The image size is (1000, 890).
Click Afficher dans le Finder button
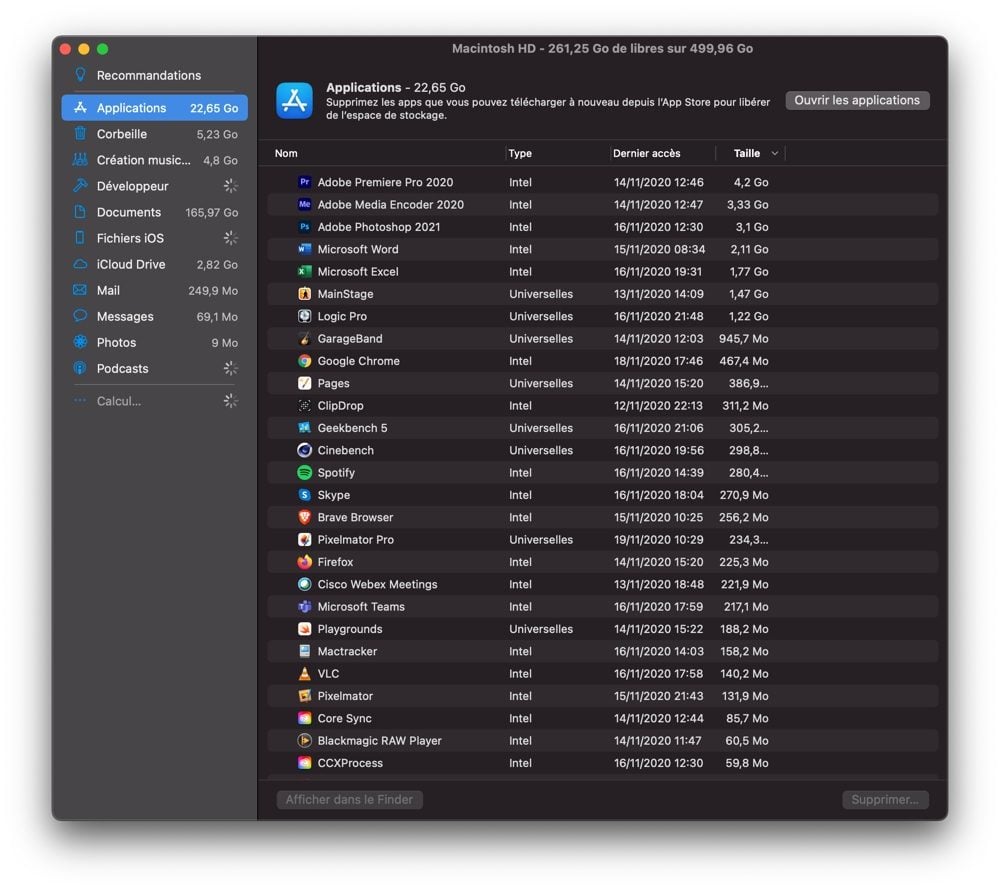click(x=349, y=799)
